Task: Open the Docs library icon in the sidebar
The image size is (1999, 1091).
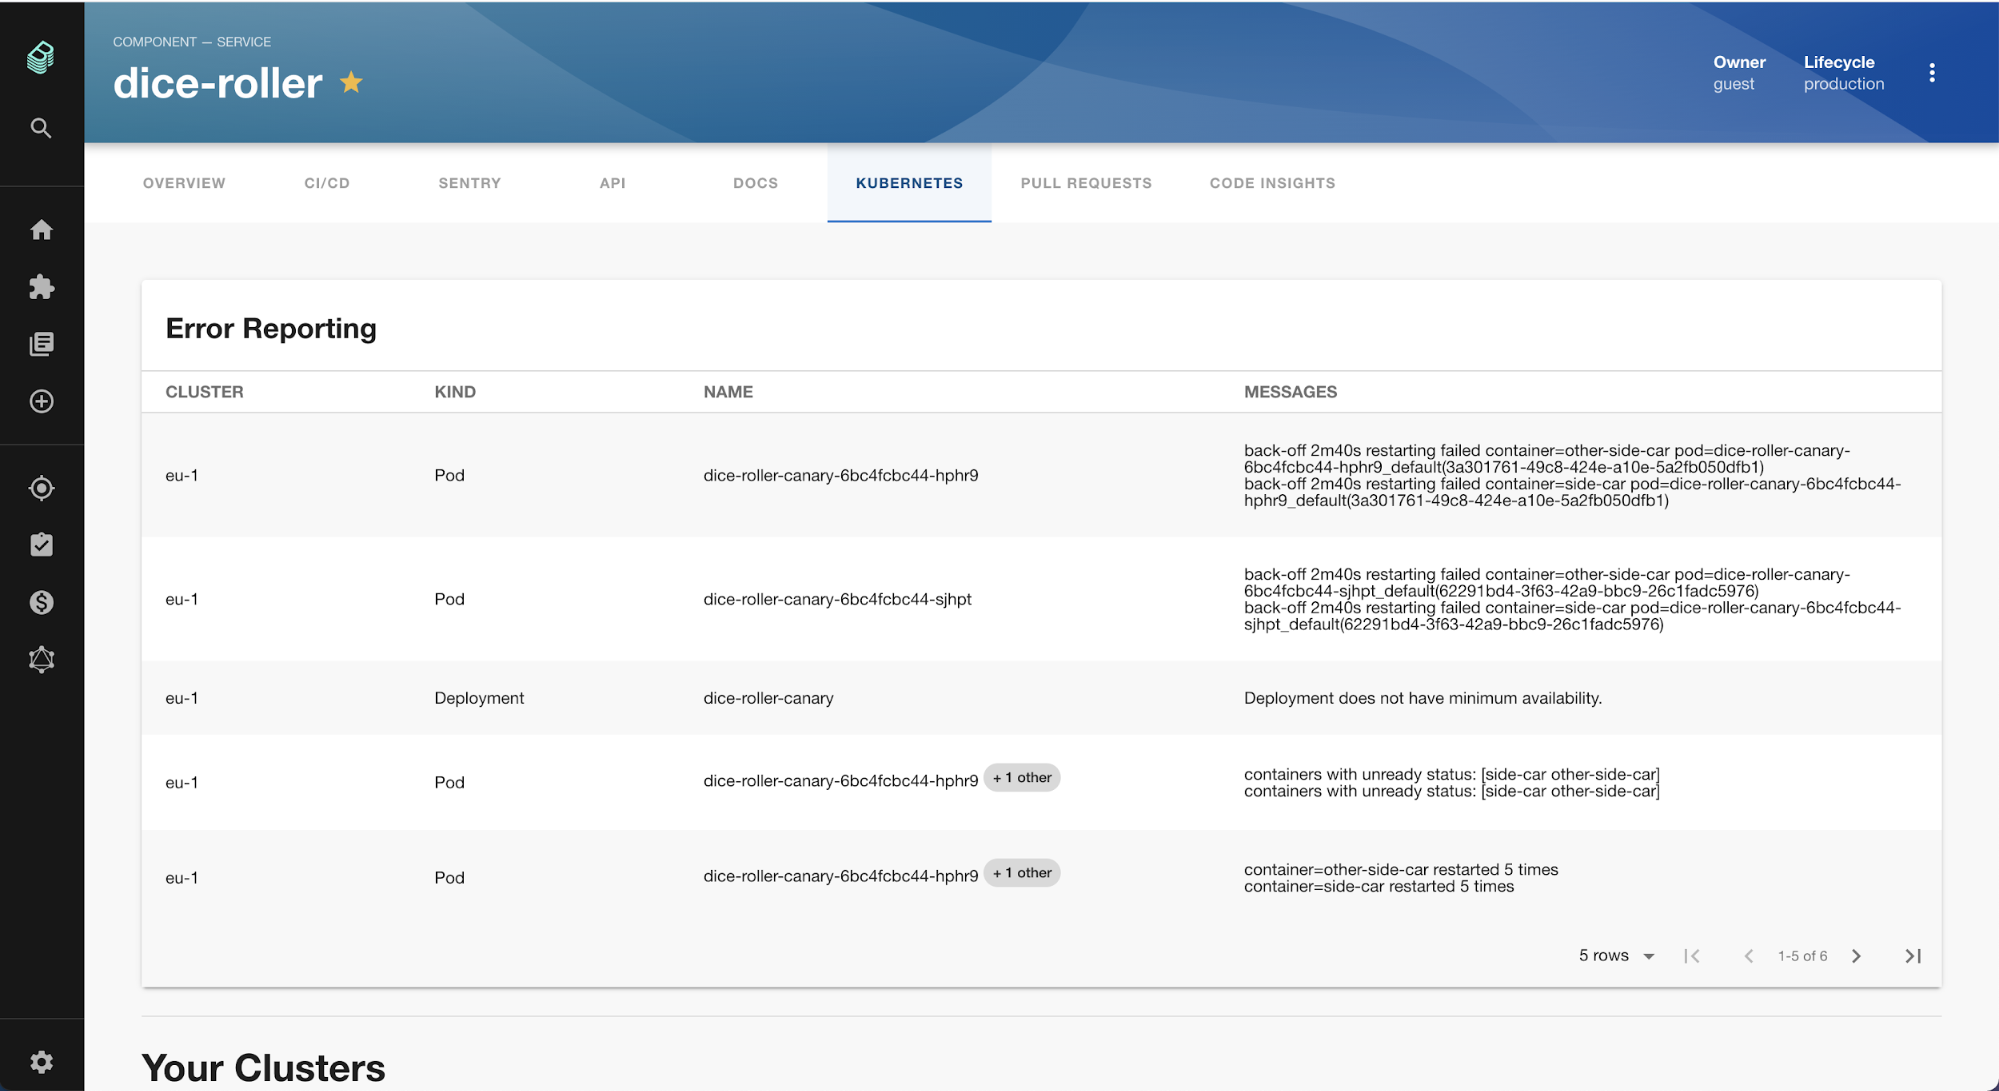Action: (41, 344)
